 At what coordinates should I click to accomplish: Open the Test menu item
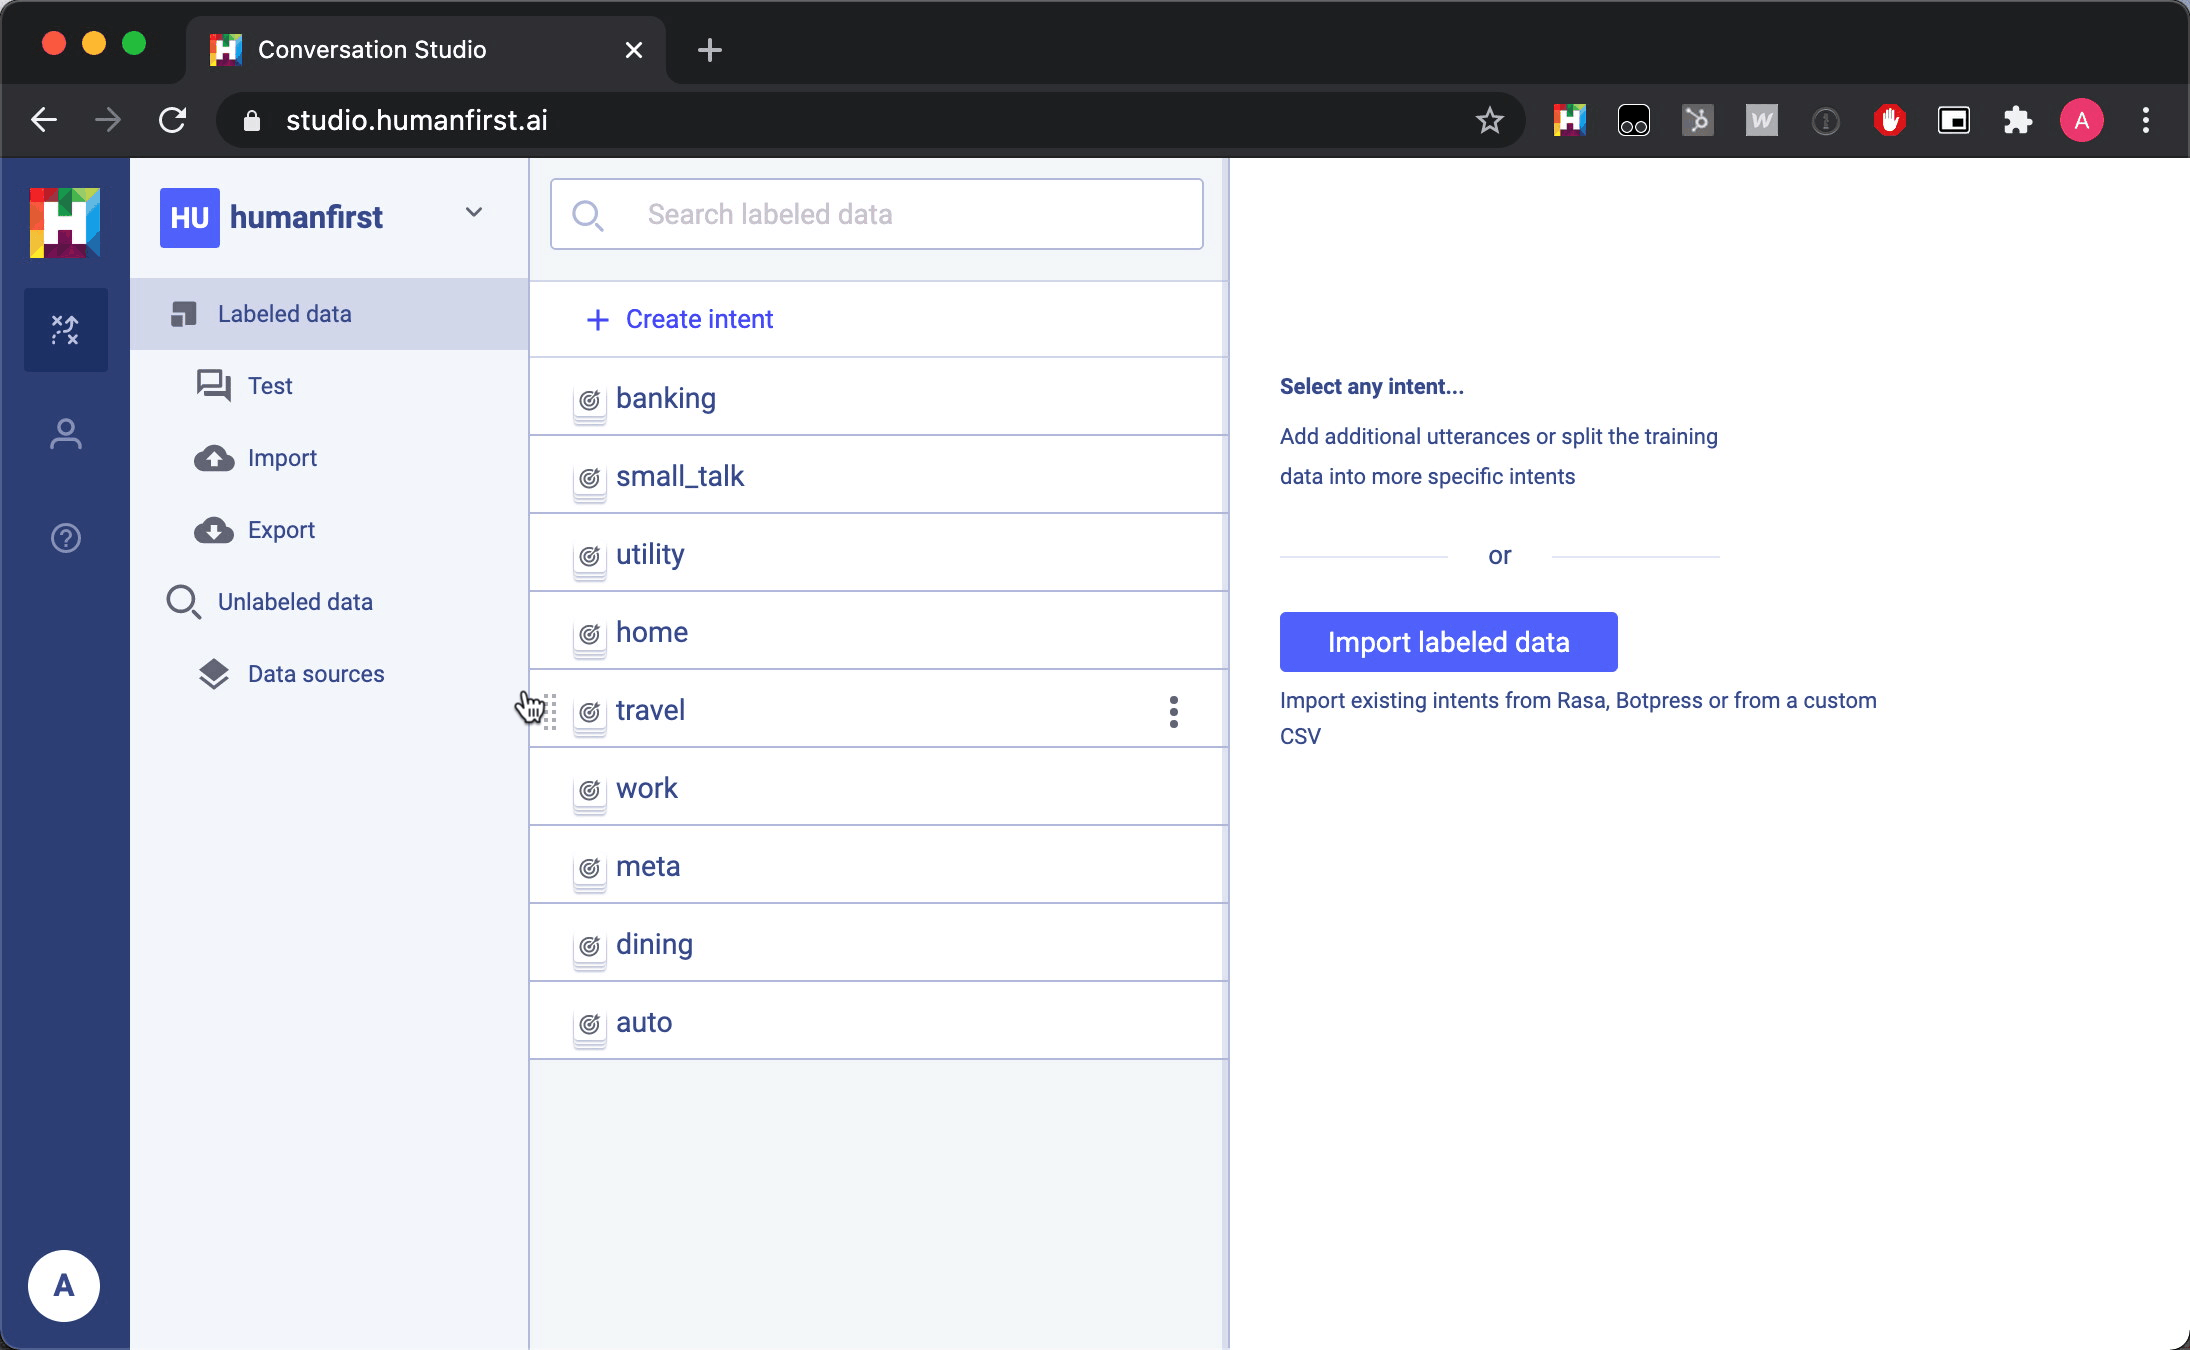pyautogui.click(x=270, y=386)
